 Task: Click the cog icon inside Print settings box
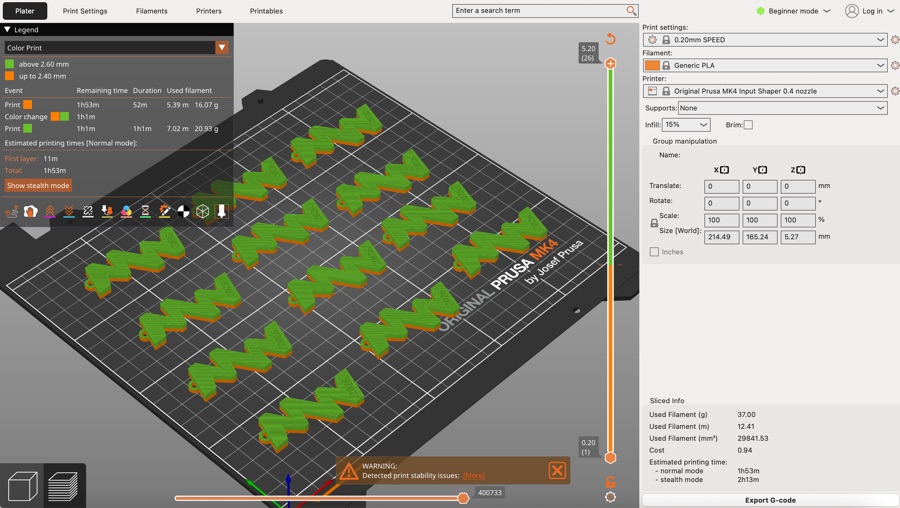652,40
